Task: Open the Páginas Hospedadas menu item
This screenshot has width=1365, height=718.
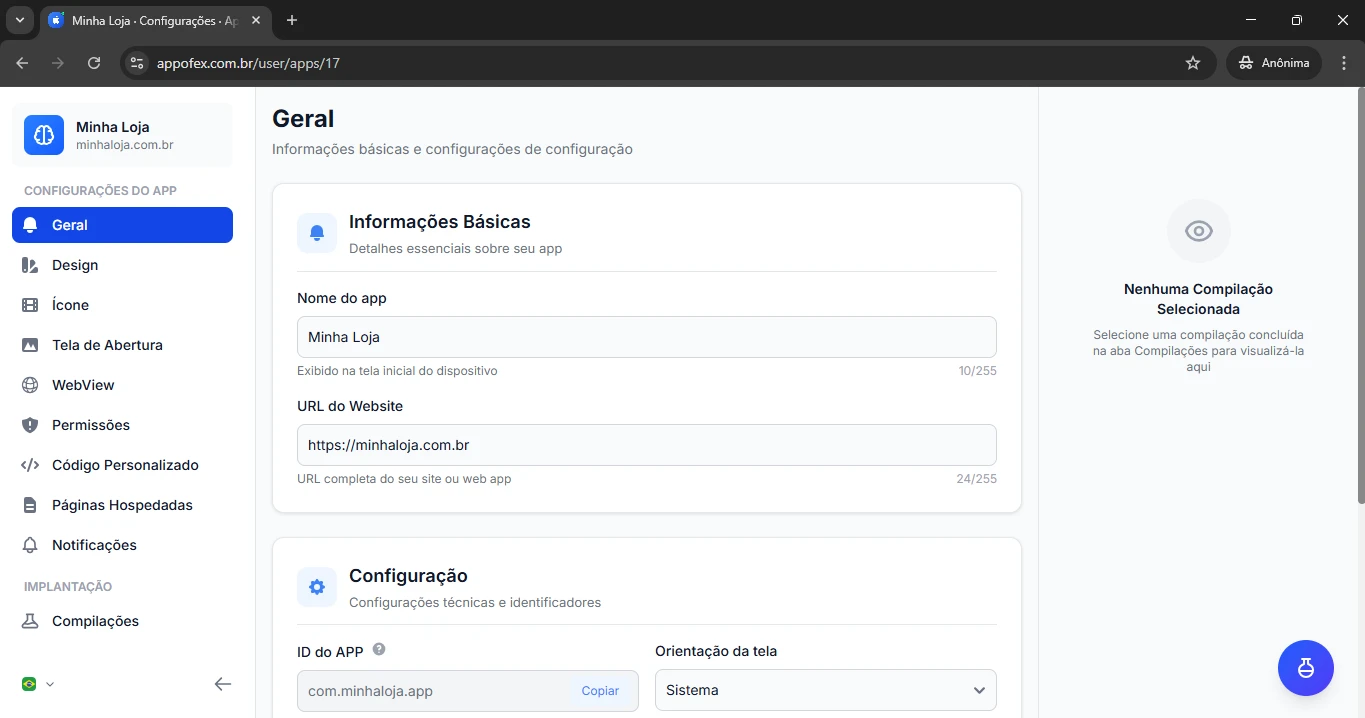Action: click(122, 505)
